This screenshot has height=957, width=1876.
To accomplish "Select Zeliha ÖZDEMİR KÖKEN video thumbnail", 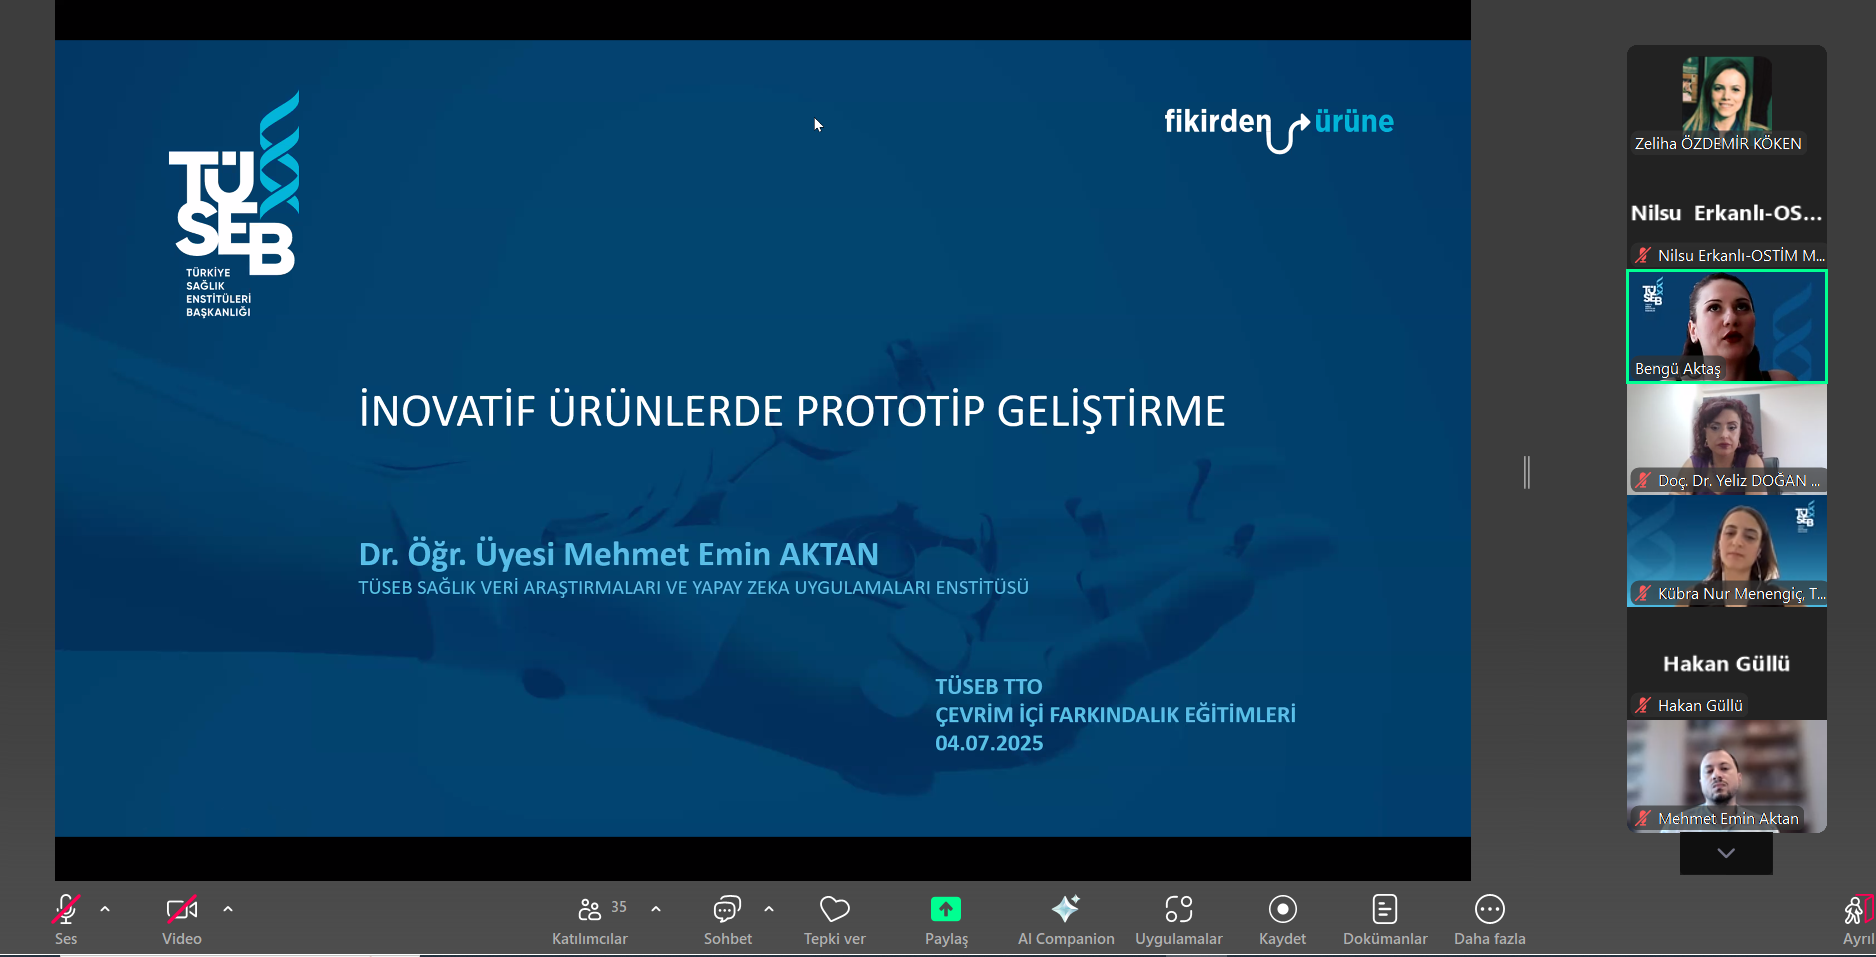I will pos(1727,101).
